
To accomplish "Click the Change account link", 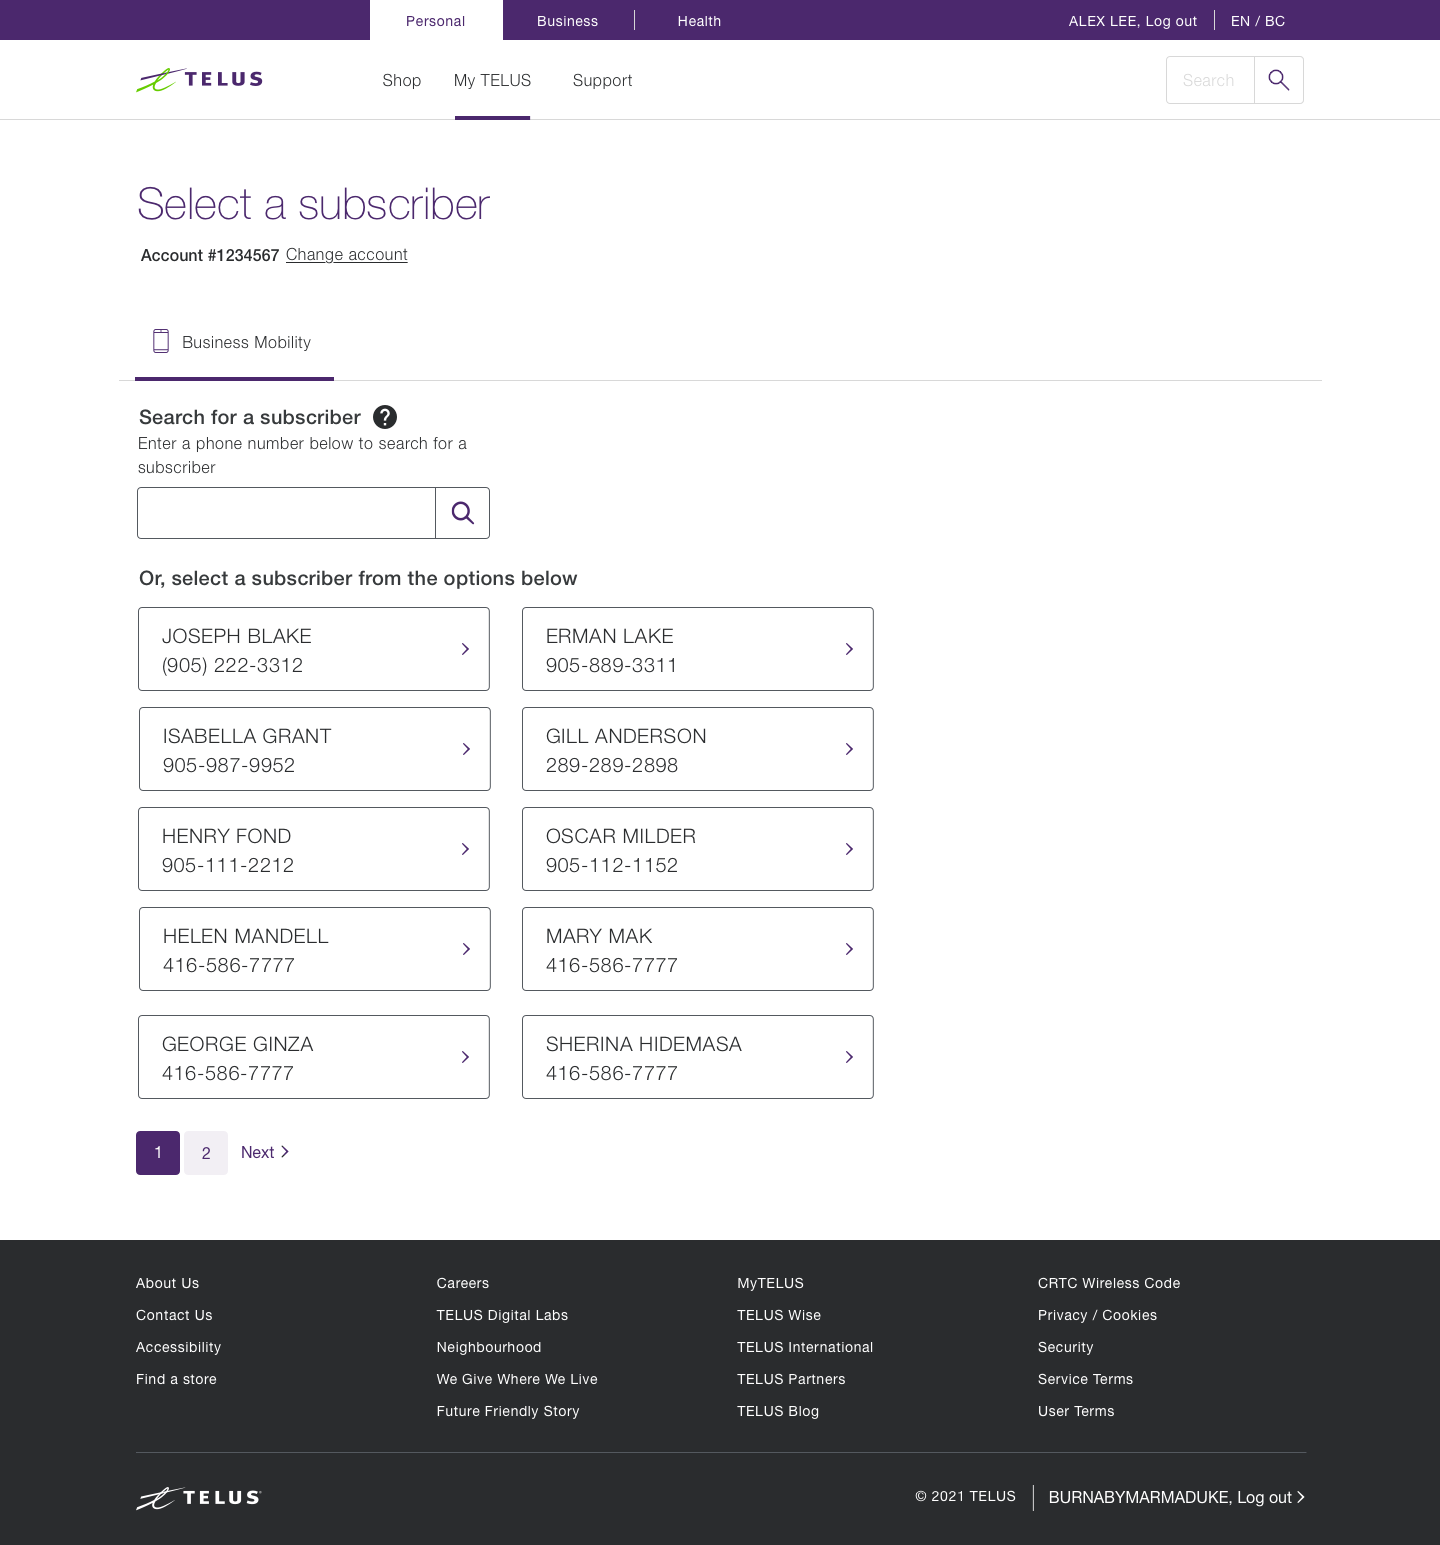I will [347, 254].
